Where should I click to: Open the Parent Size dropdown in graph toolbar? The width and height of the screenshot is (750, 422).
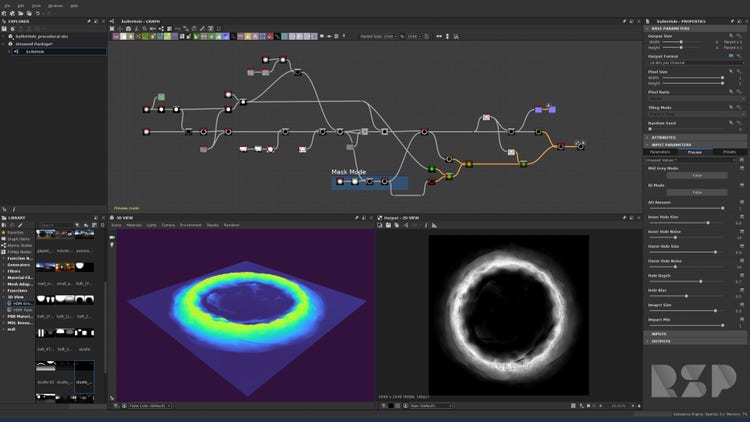click(x=390, y=36)
